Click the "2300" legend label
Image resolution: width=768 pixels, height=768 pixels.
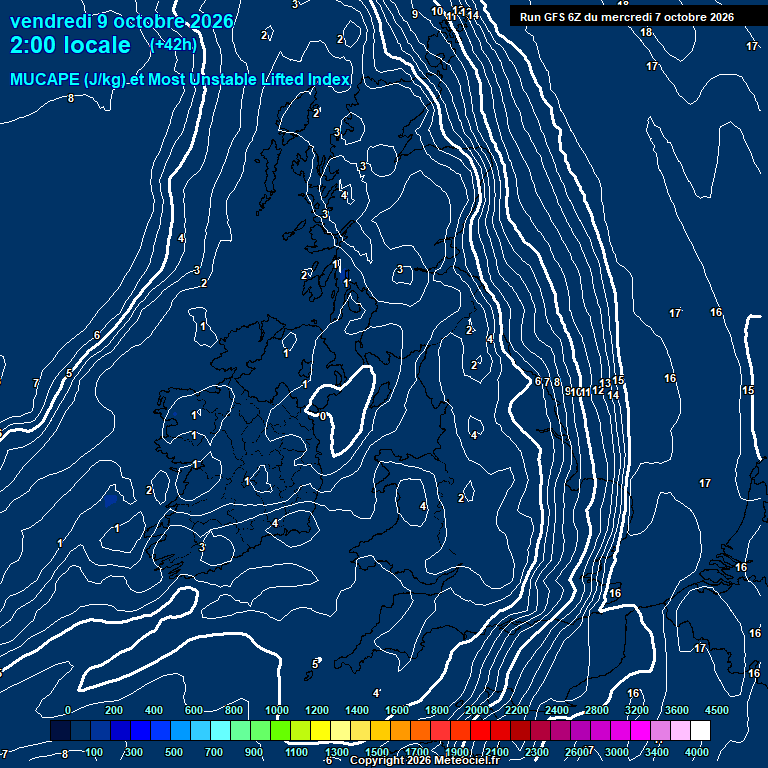537,752
